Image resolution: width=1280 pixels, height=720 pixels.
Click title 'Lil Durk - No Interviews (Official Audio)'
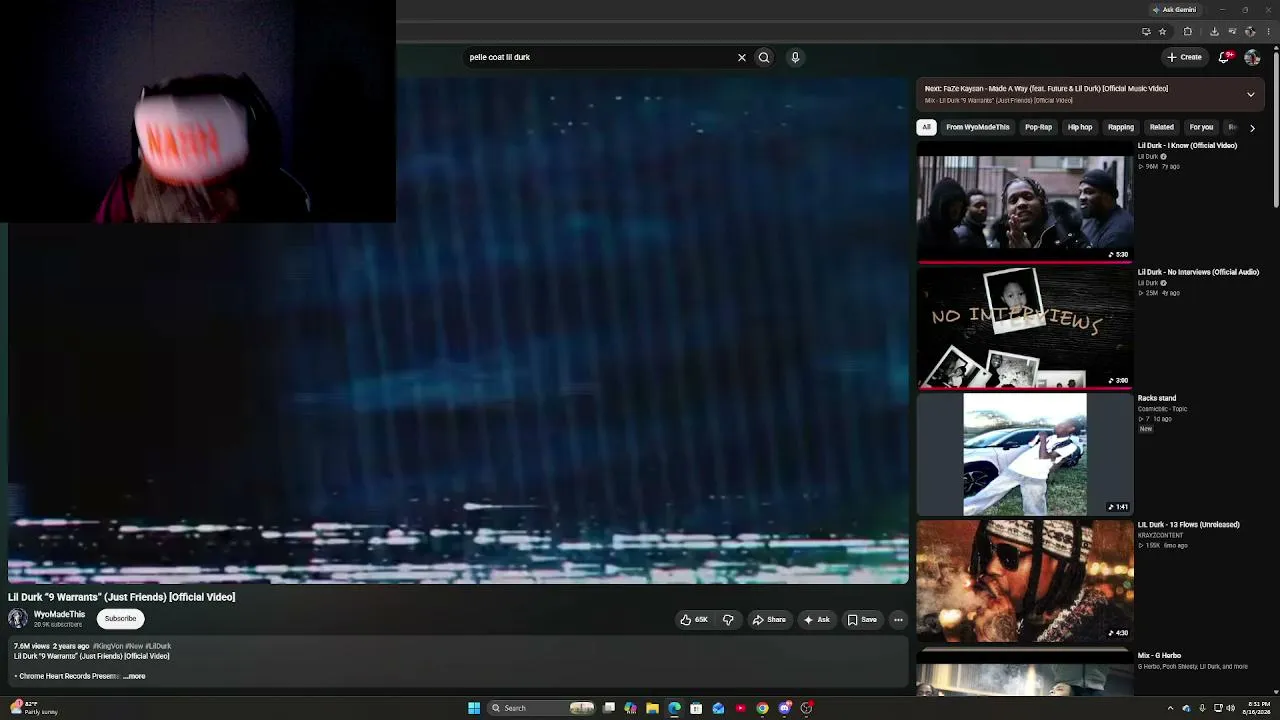coord(1198,272)
